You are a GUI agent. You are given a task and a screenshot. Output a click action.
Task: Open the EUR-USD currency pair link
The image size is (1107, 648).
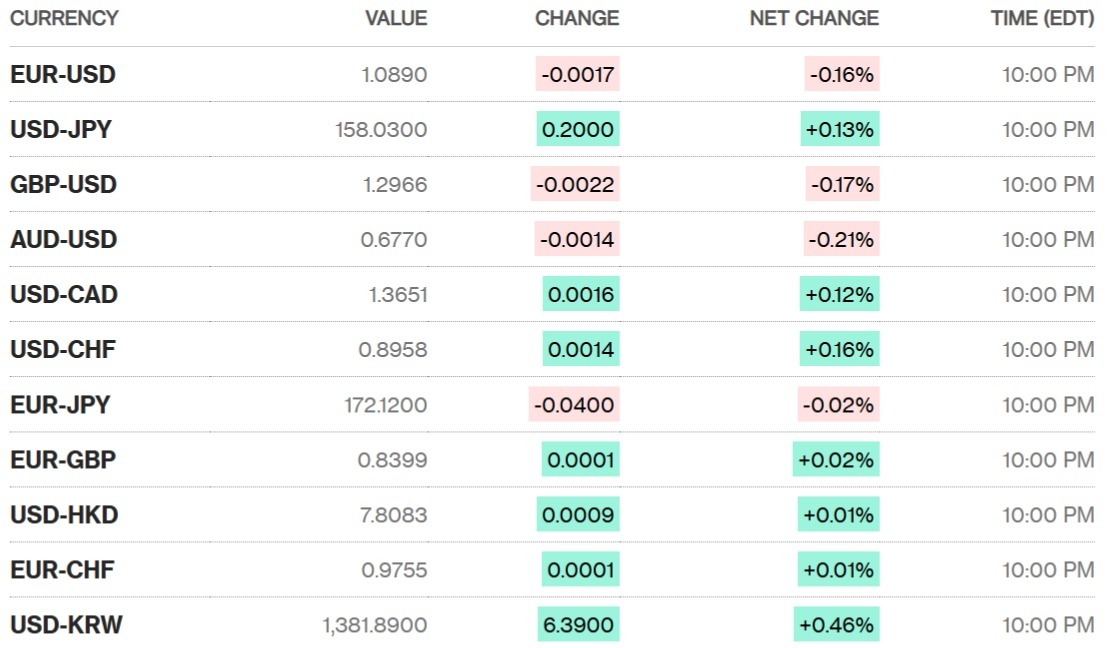pos(63,75)
